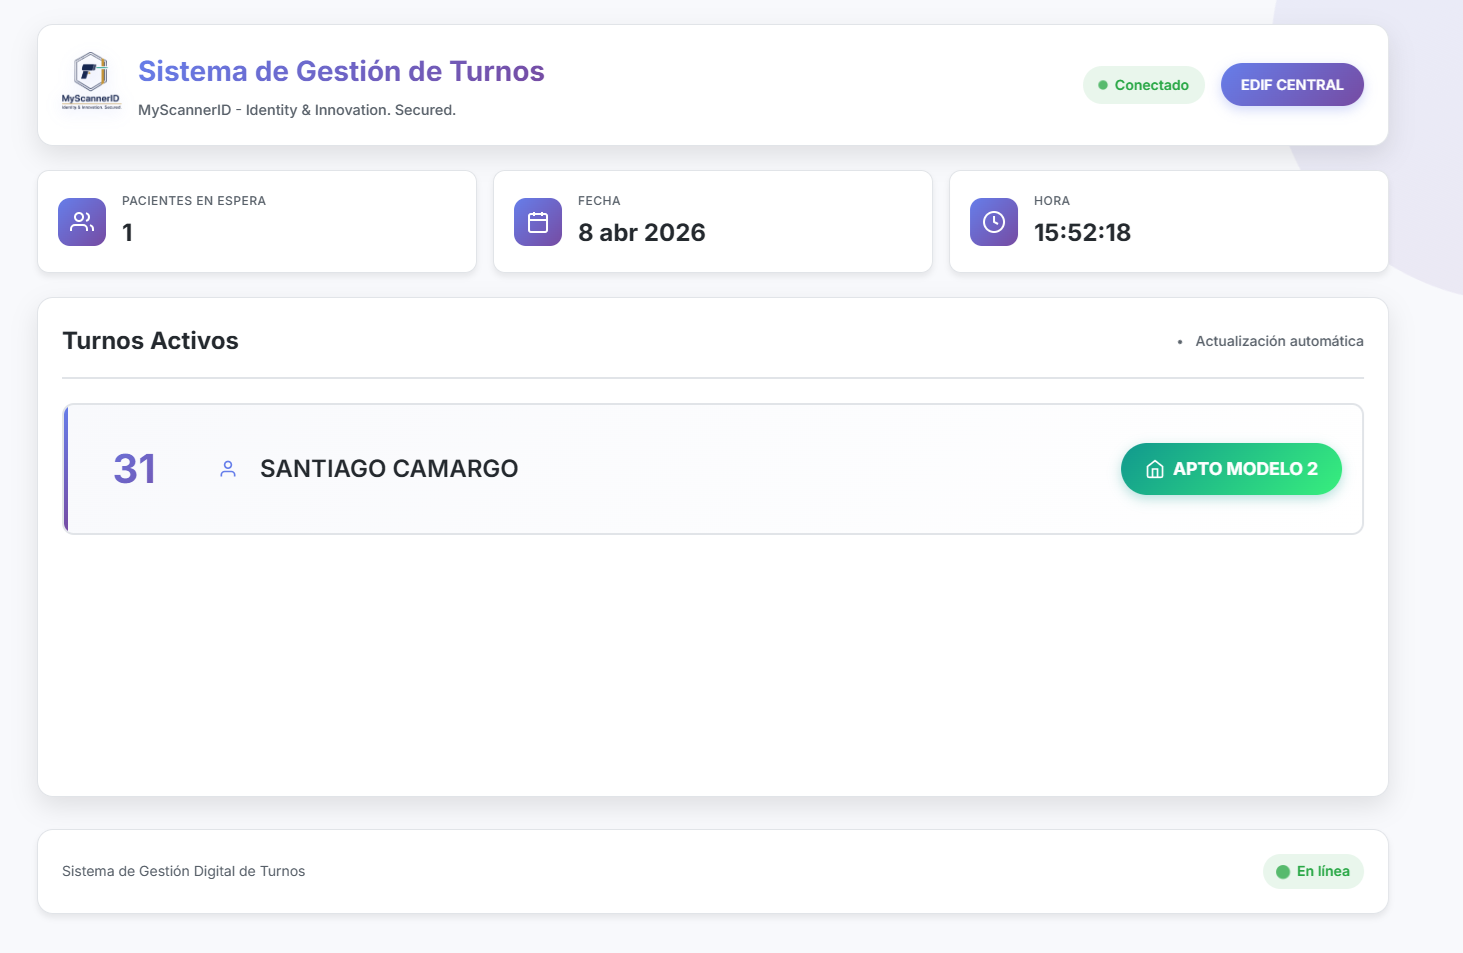
Task: Click footer text Sistema de Gestión Digital
Action: tap(183, 871)
